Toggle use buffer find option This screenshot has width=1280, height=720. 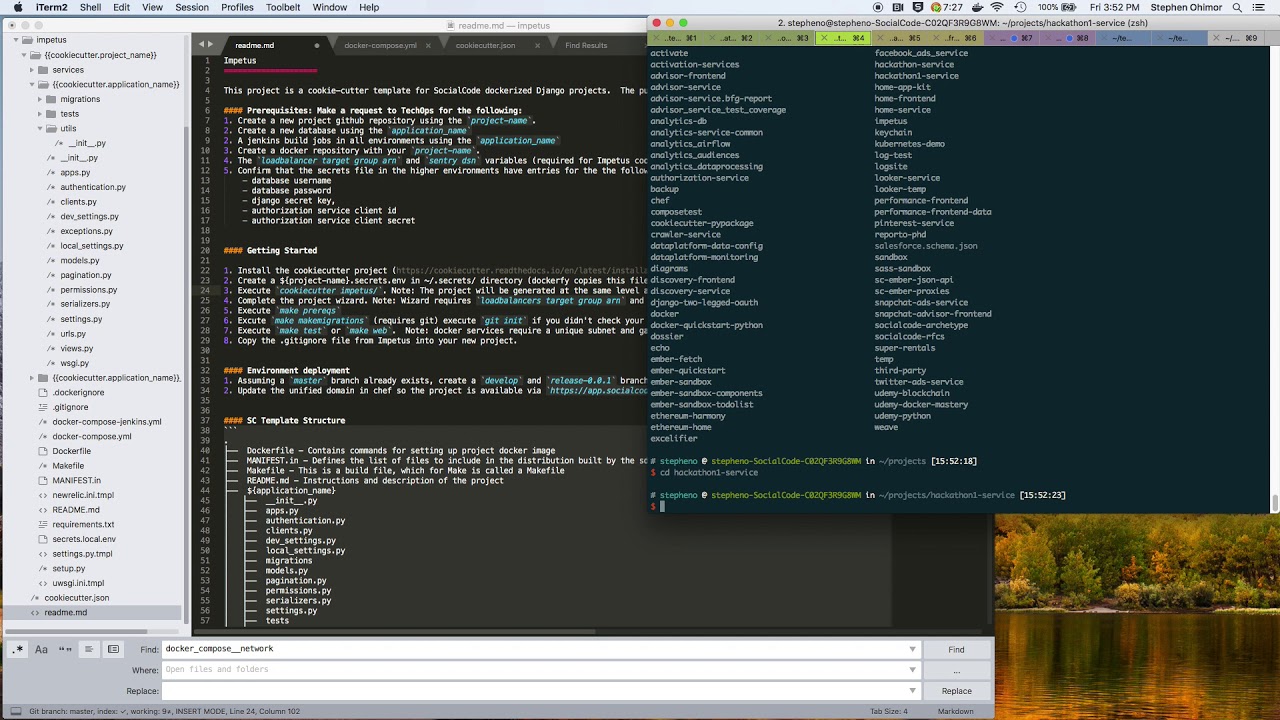click(x=113, y=649)
